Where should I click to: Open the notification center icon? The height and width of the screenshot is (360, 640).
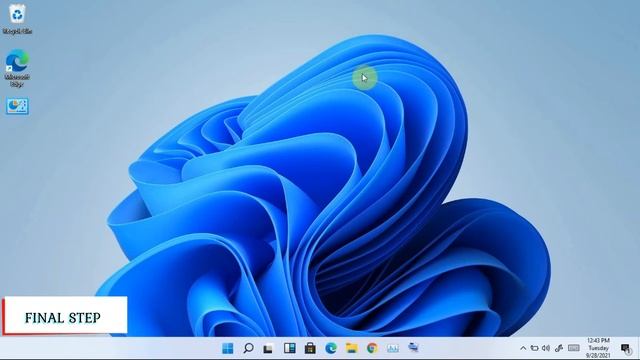pyautogui.click(x=626, y=348)
